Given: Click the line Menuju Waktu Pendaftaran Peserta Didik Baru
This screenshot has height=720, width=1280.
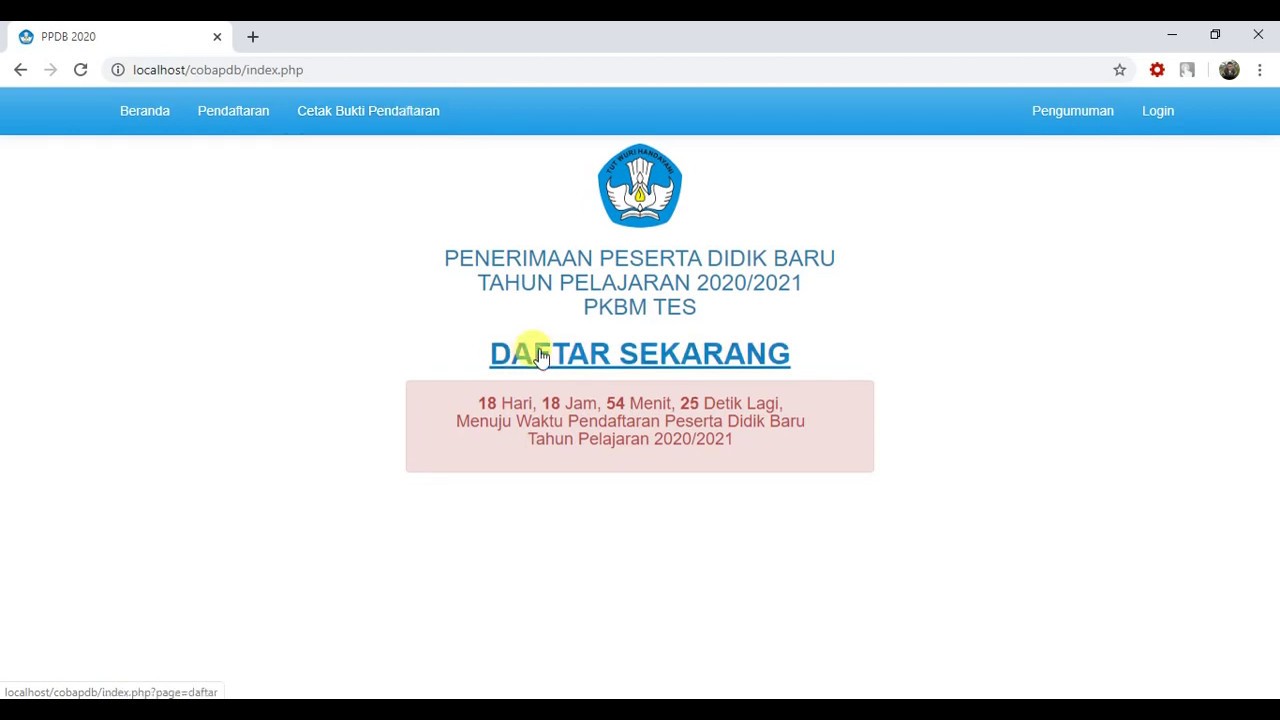Looking at the screenshot, I should coord(630,421).
